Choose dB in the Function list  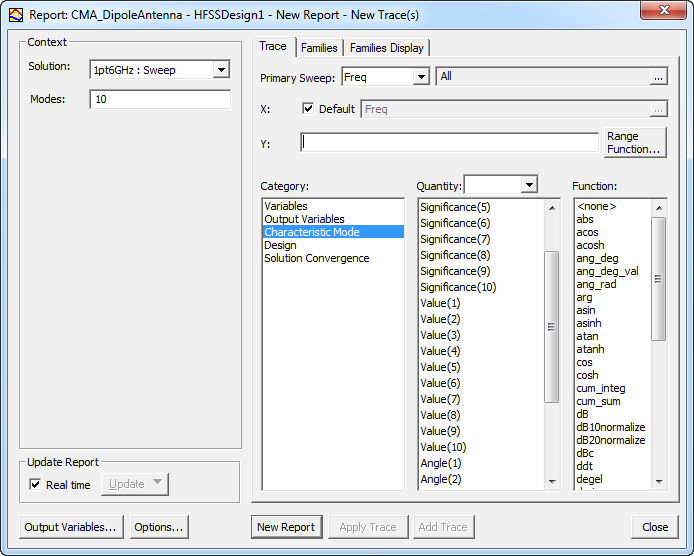(x=582, y=414)
